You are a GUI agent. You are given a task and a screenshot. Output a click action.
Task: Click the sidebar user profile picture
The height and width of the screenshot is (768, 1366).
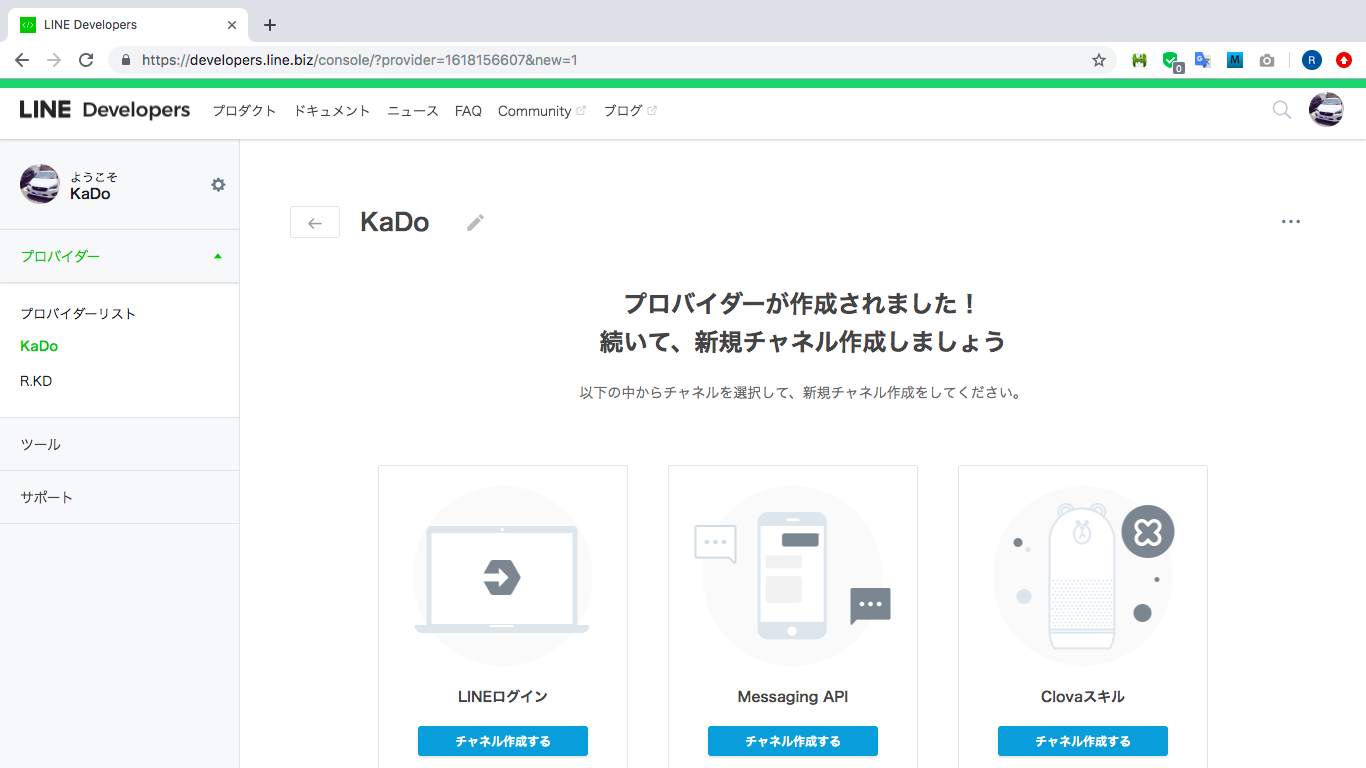click(40, 184)
